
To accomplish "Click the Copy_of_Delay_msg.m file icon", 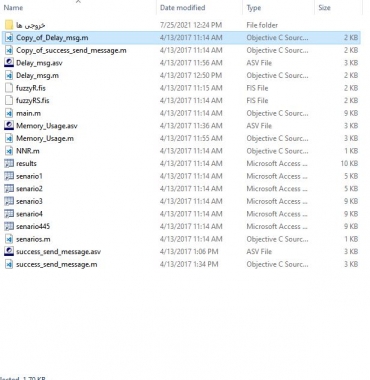I will [x=9, y=38].
